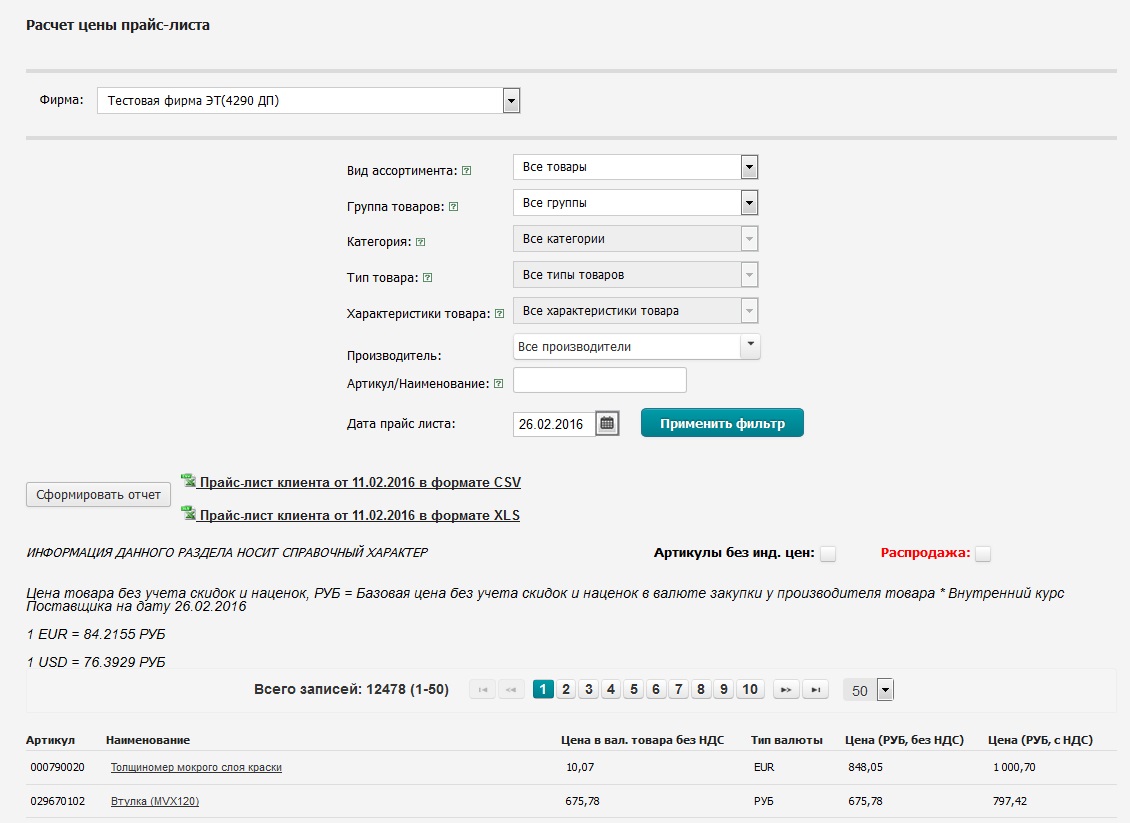
Task: Click help icon beside Группа товаров
Action: pyautogui.click(x=453, y=207)
